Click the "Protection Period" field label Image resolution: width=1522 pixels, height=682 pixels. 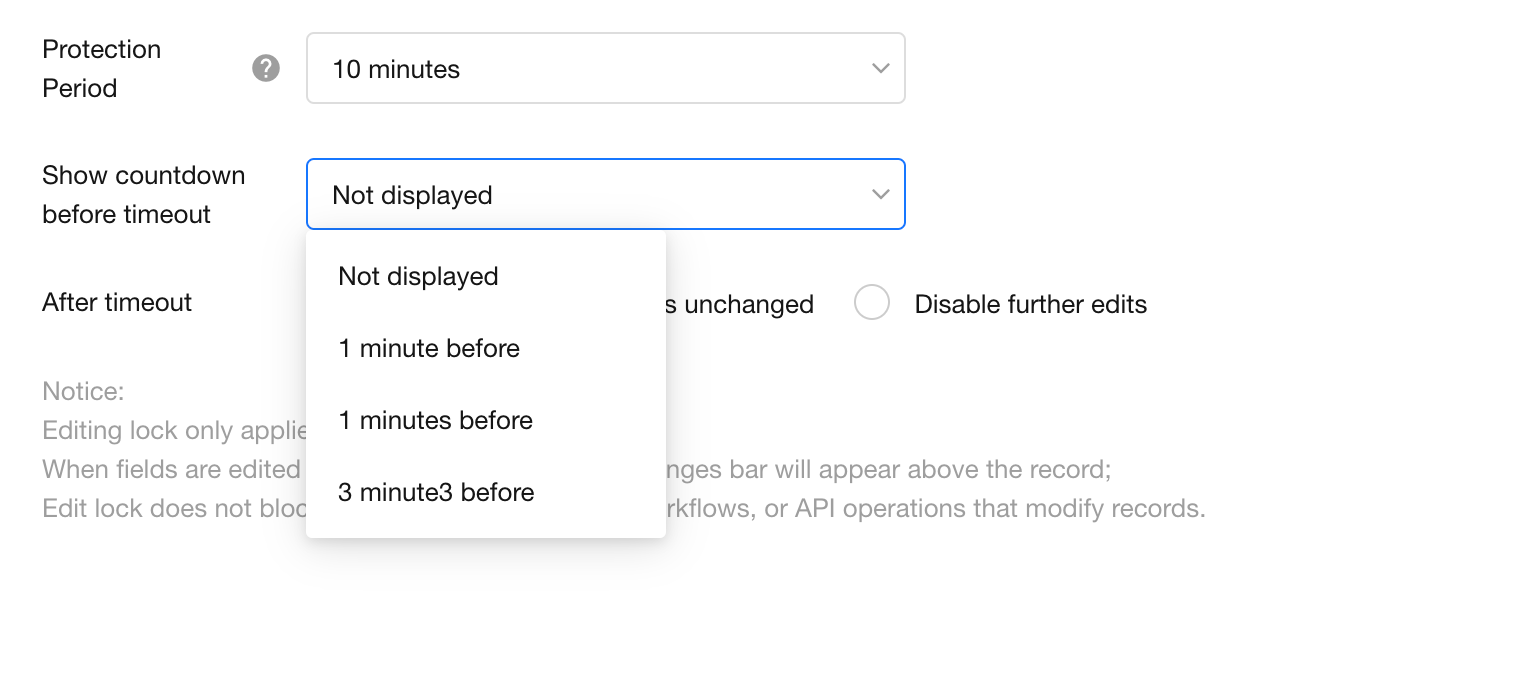[x=101, y=69]
